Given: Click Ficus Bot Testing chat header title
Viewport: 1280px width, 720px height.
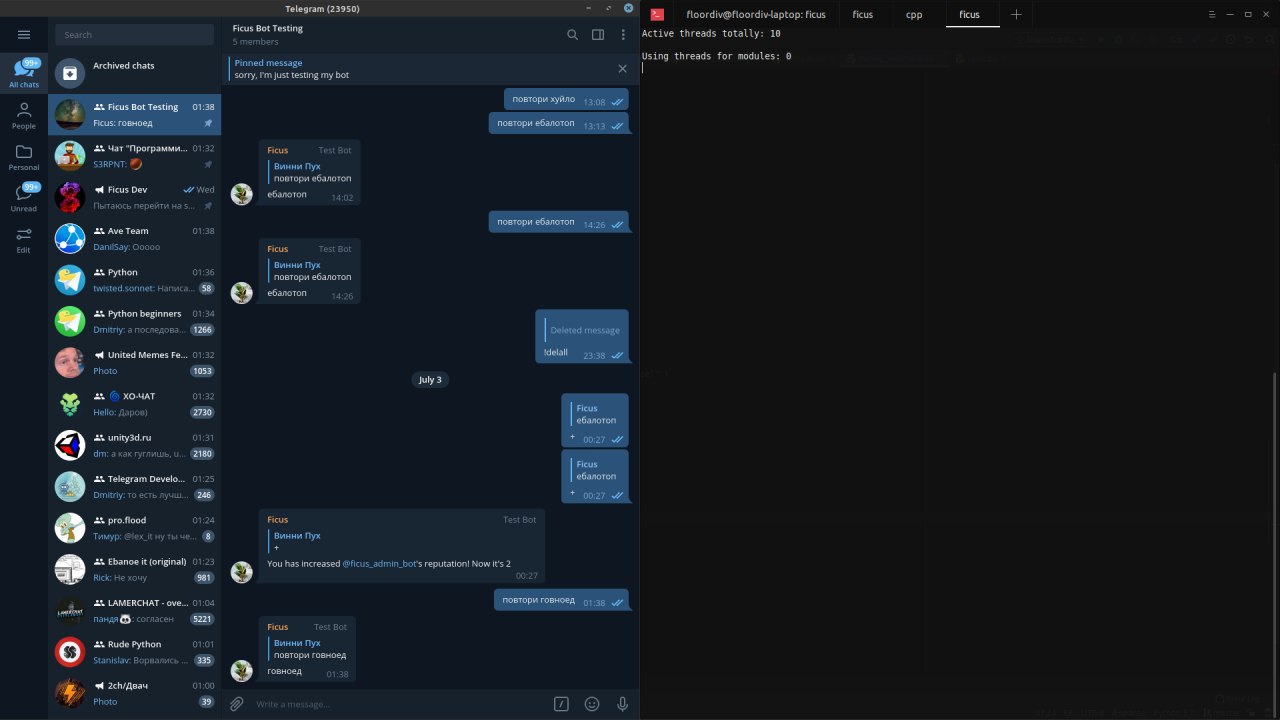Looking at the screenshot, I should 268,28.
